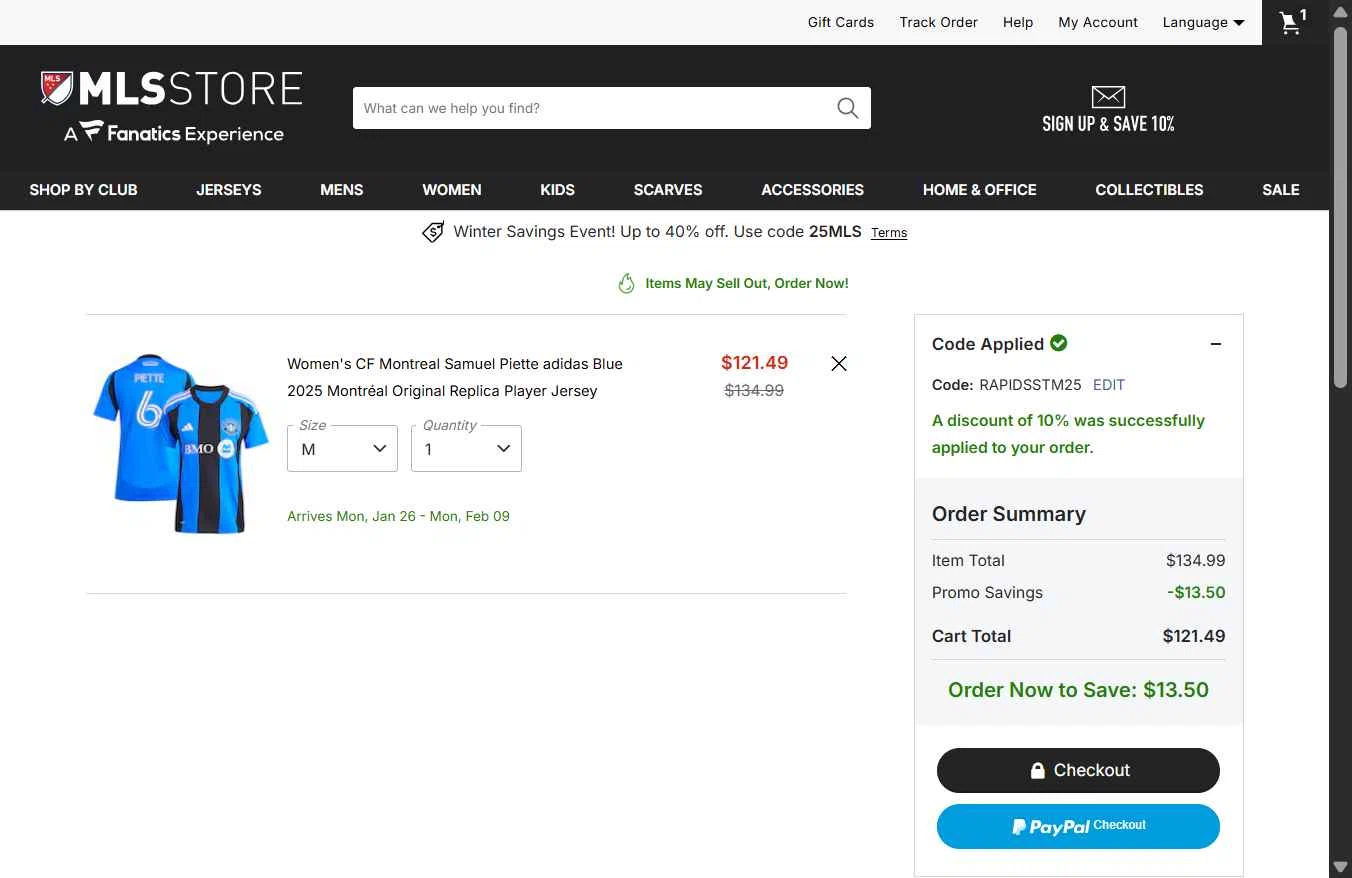The height and width of the screenshot is (878, 1352).
Task: Open the Jerseys menu
Action: (229, 190)
